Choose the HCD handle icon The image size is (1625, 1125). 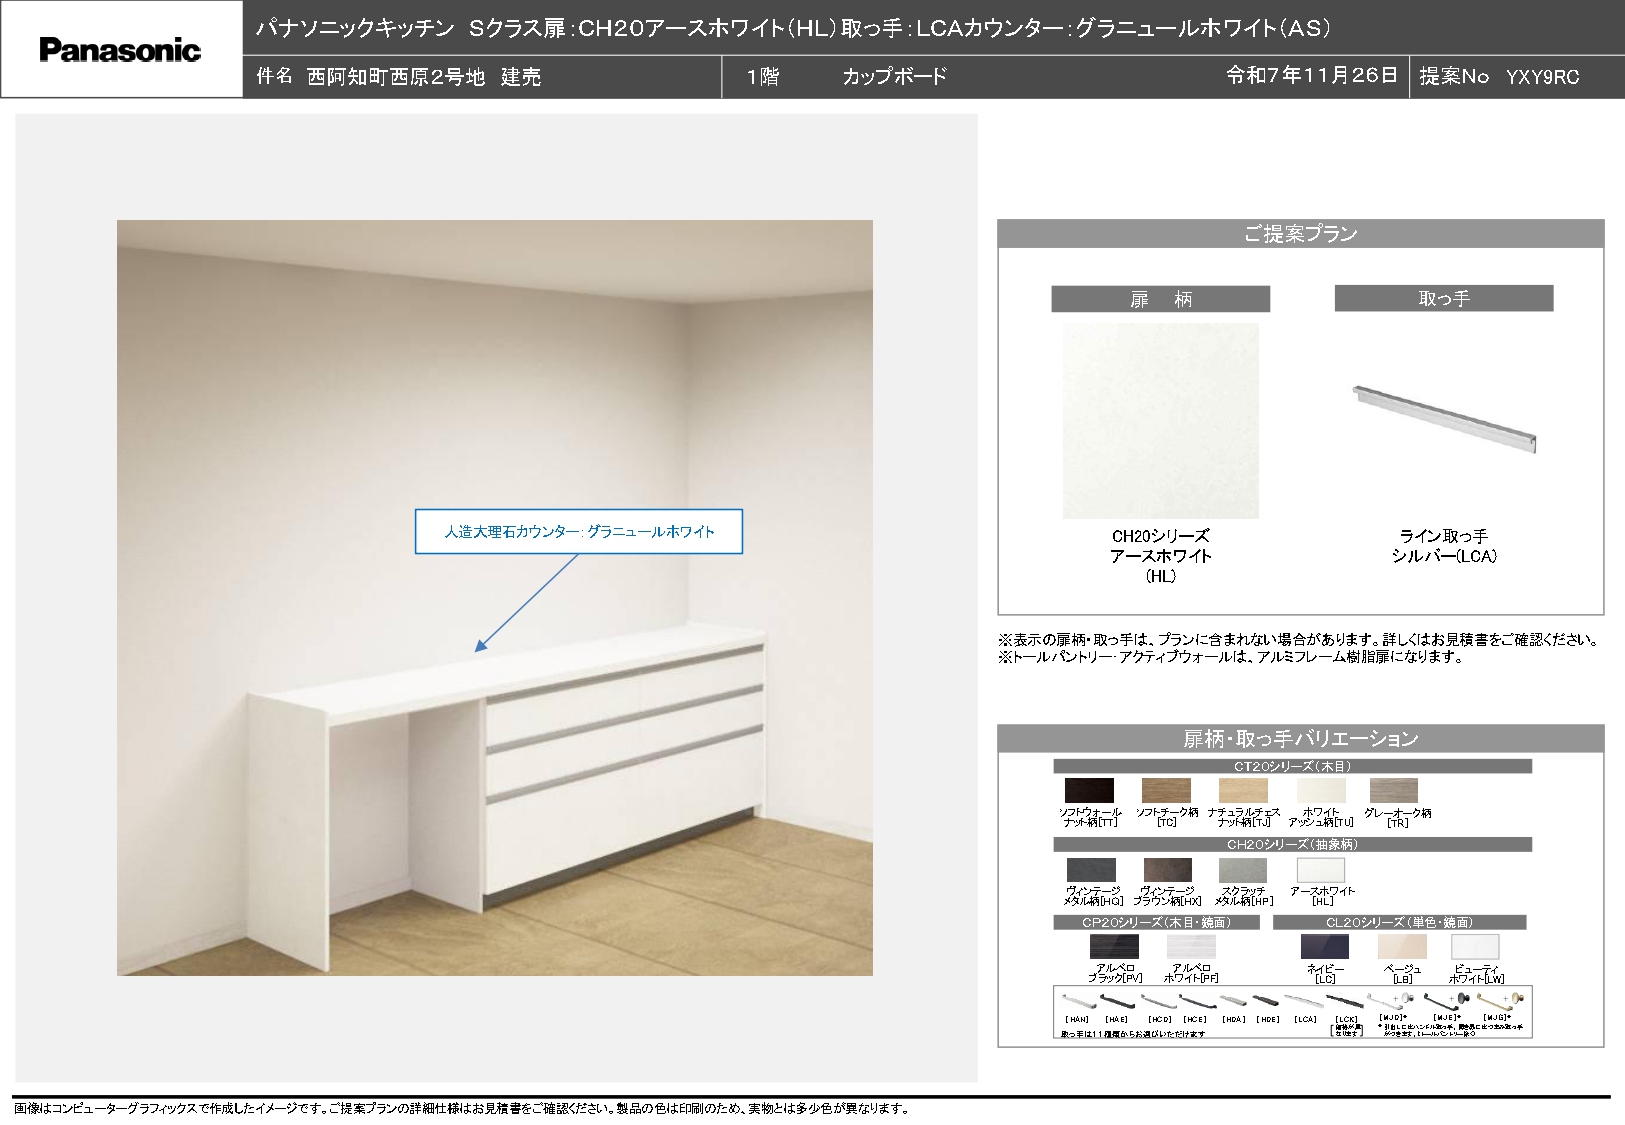1159,1001
